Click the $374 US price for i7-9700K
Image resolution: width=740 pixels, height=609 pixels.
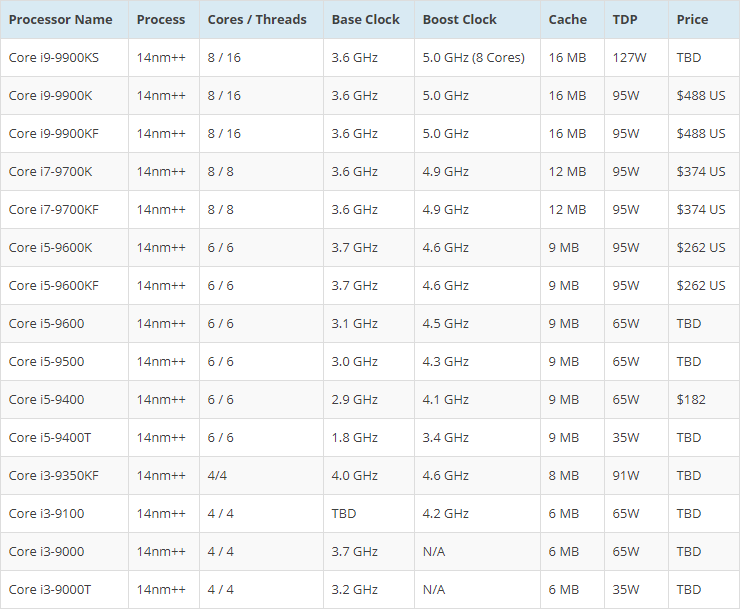(x=701, y=171)
